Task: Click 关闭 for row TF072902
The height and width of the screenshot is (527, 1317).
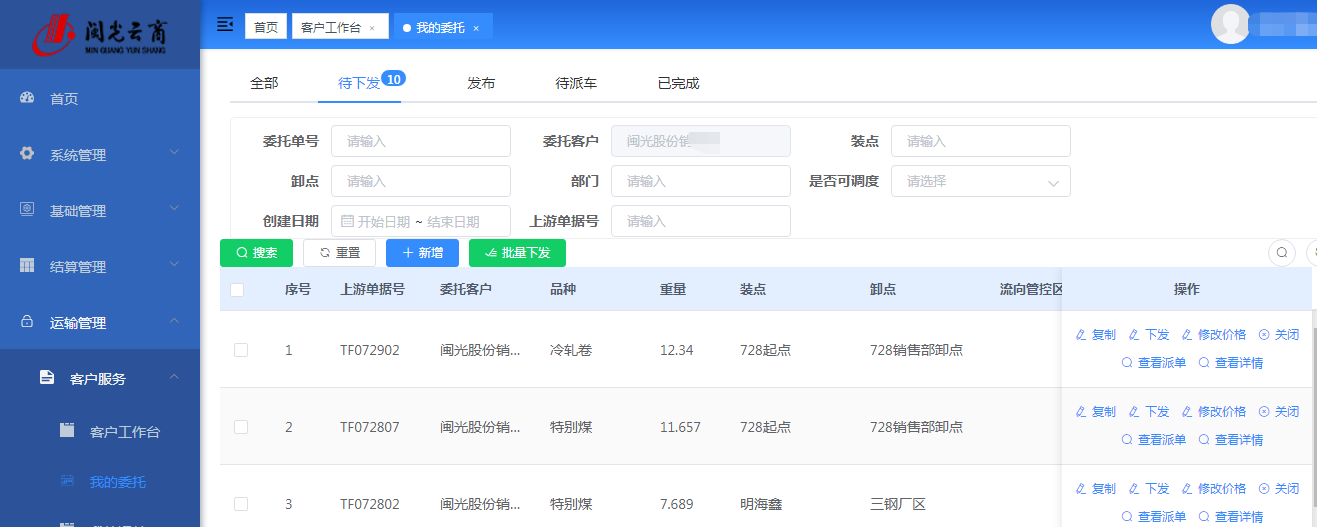Action: click(1278, 335)
